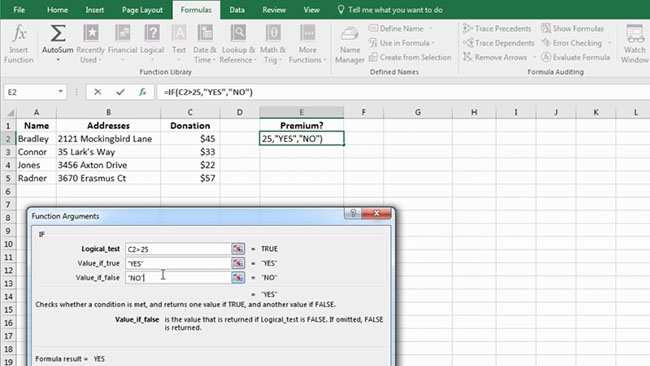Open the Logical functions icon

click(x=152, y=33)
